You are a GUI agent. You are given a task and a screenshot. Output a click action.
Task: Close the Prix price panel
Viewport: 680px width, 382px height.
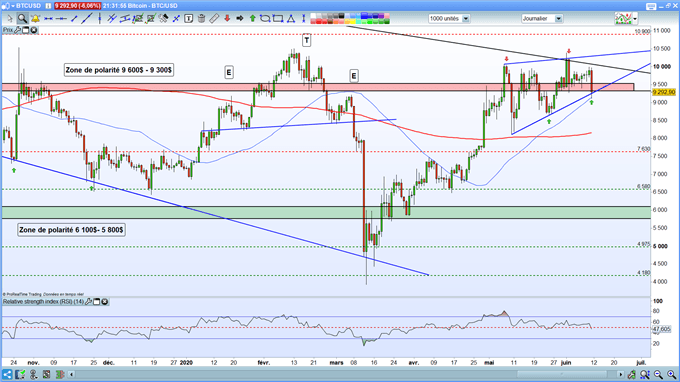pos(33,30)
